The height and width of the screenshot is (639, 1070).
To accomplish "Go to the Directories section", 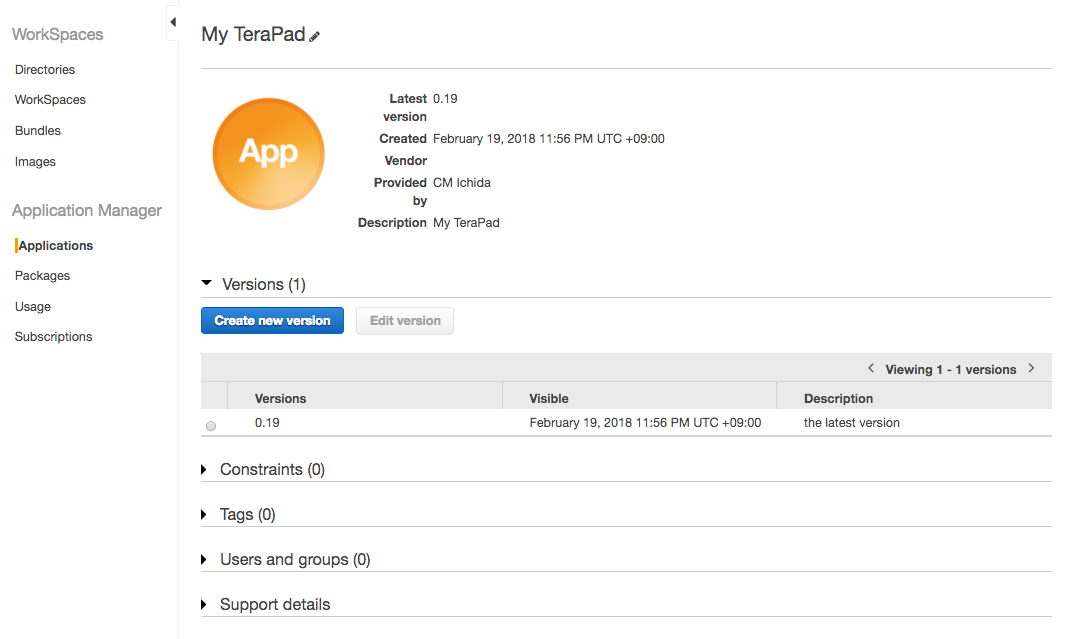I will 44,69.
